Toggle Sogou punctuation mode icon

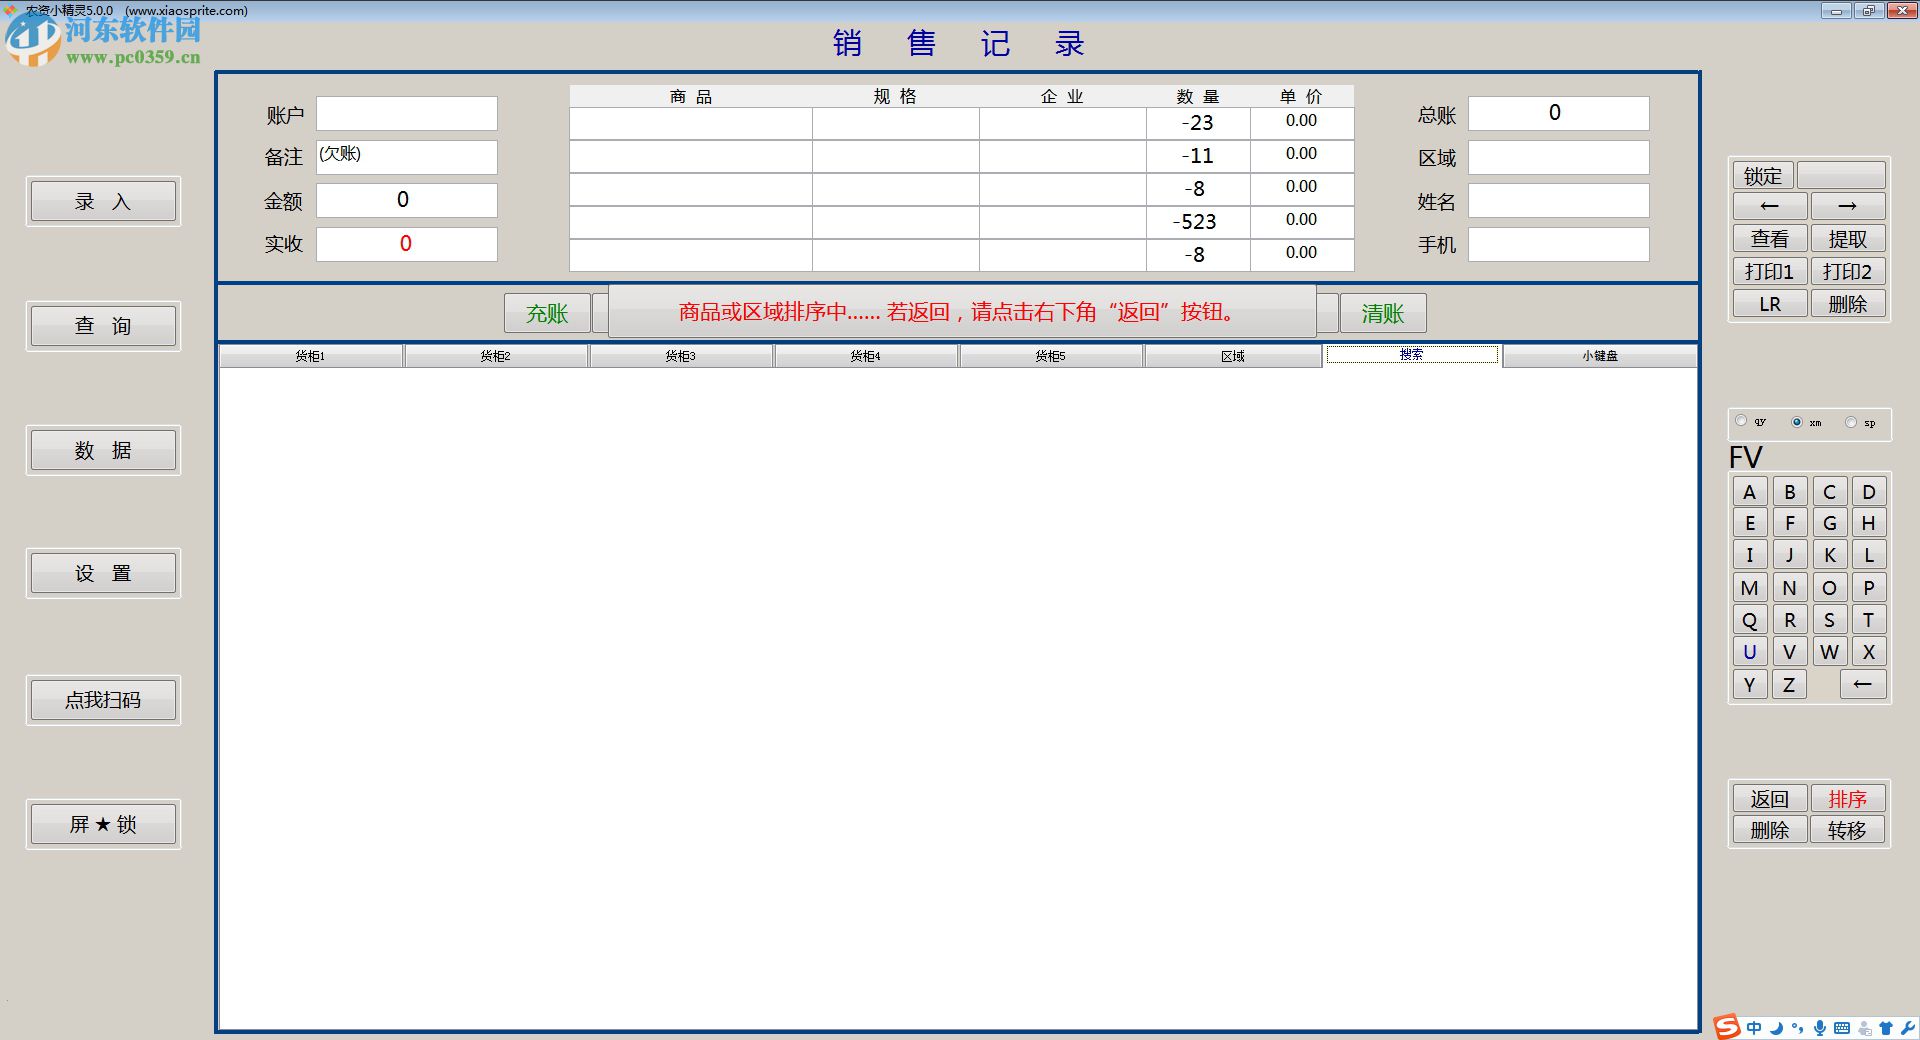click(1798, 1028)
